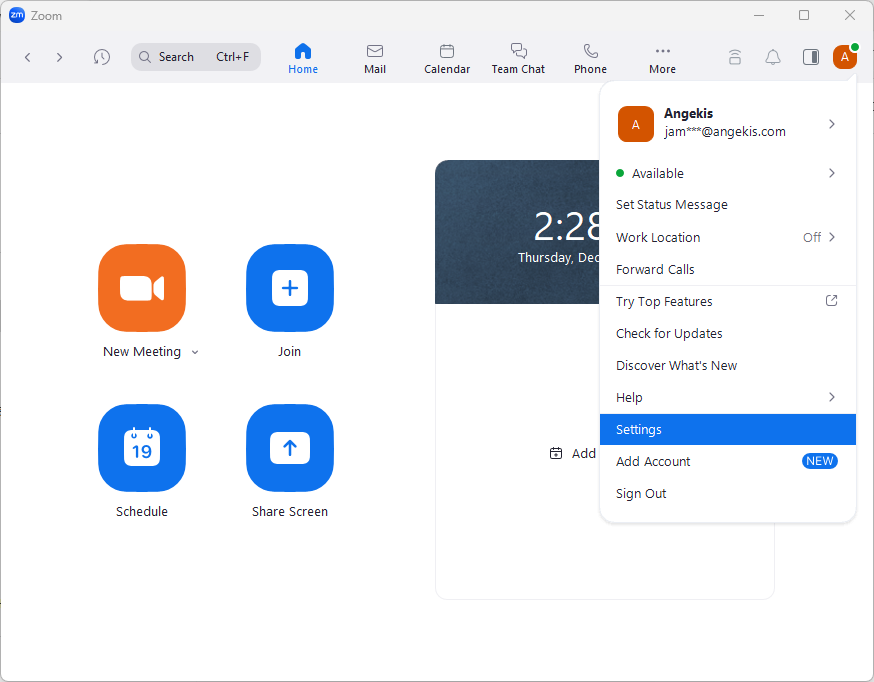
Task: Open the Mail tab
Action: pyautogui.click(x=375, y=58)
